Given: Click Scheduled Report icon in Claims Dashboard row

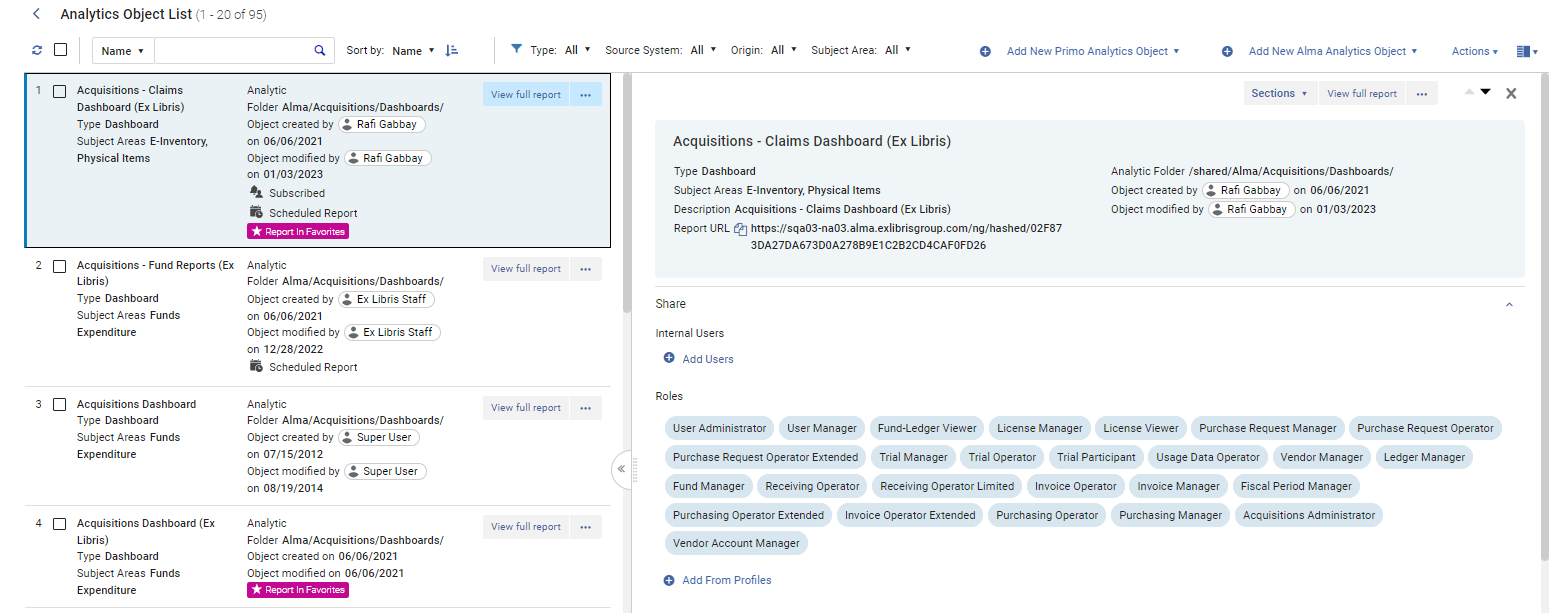Looking at the screenshot, I should [256, 212].
